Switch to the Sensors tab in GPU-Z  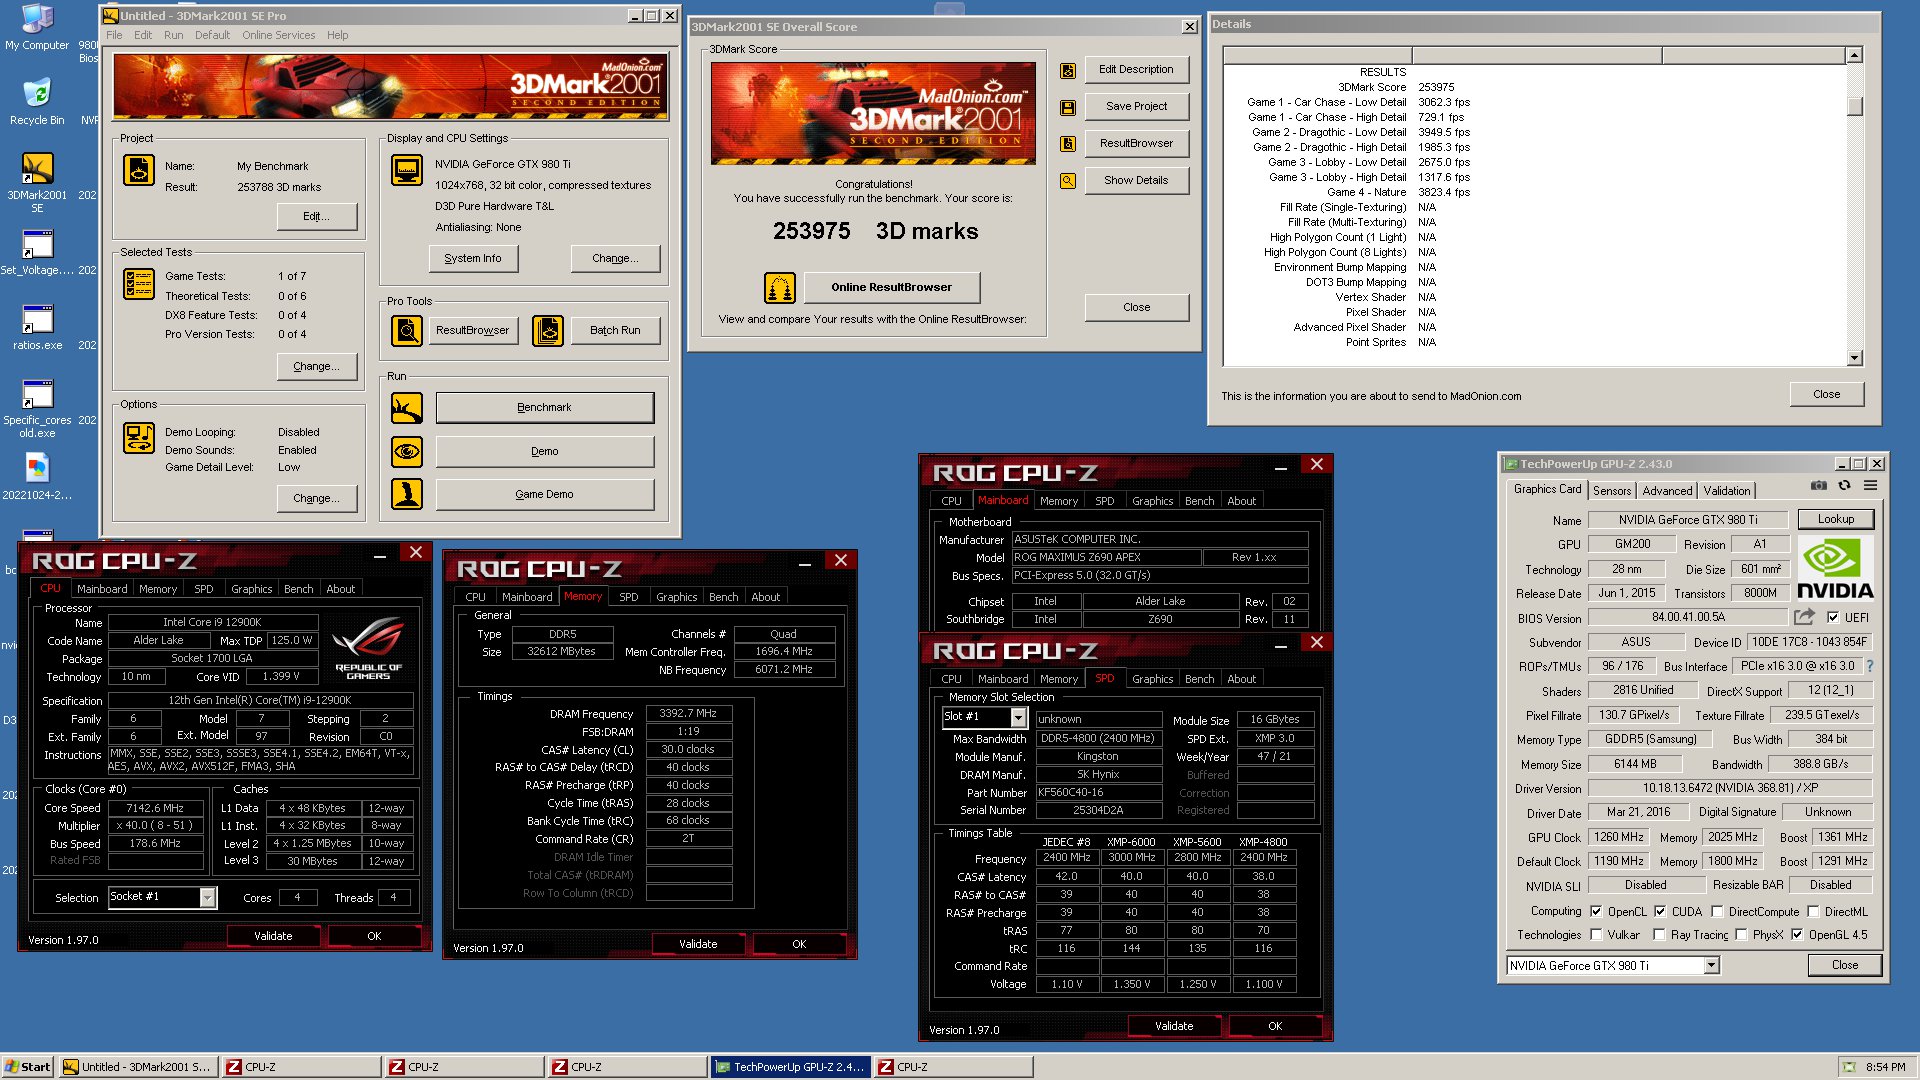click(x=1612, y=491)
